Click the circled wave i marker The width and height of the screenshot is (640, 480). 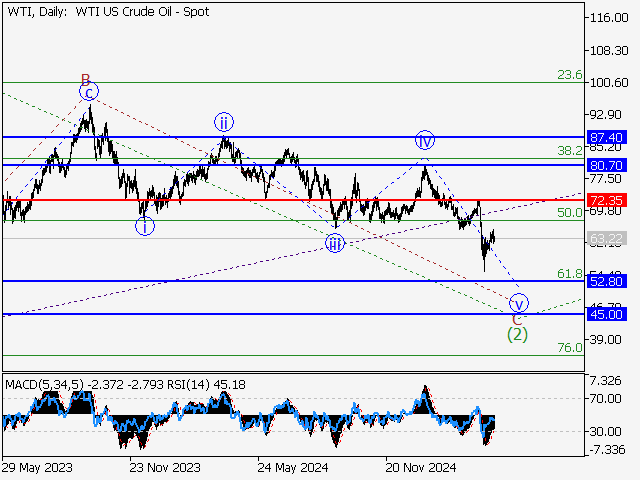(x=146, y=226)
